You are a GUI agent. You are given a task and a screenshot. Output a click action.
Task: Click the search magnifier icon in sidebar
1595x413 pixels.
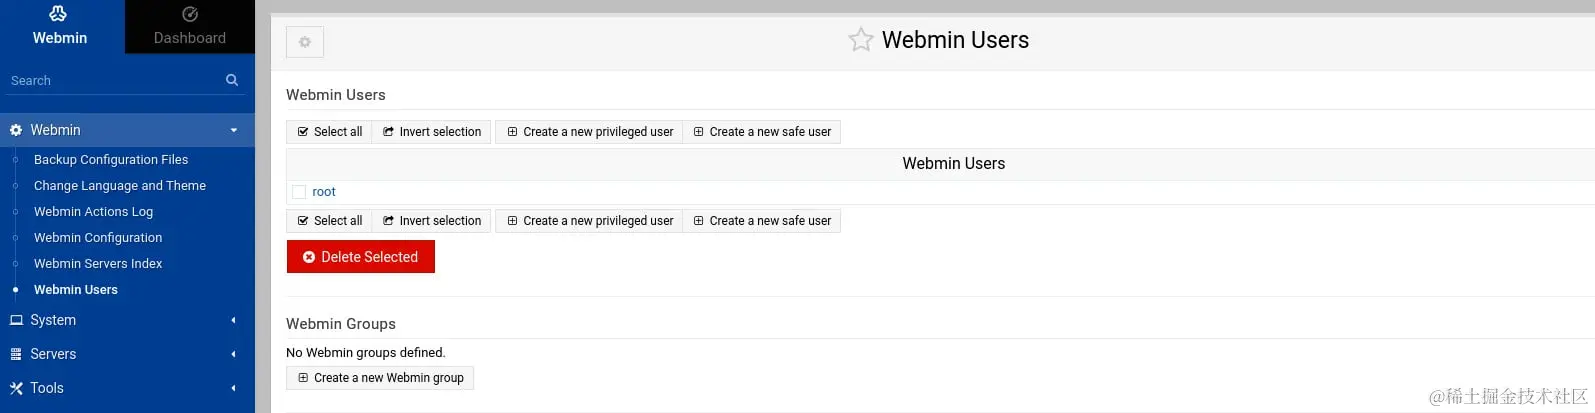[x=232, y=80]
